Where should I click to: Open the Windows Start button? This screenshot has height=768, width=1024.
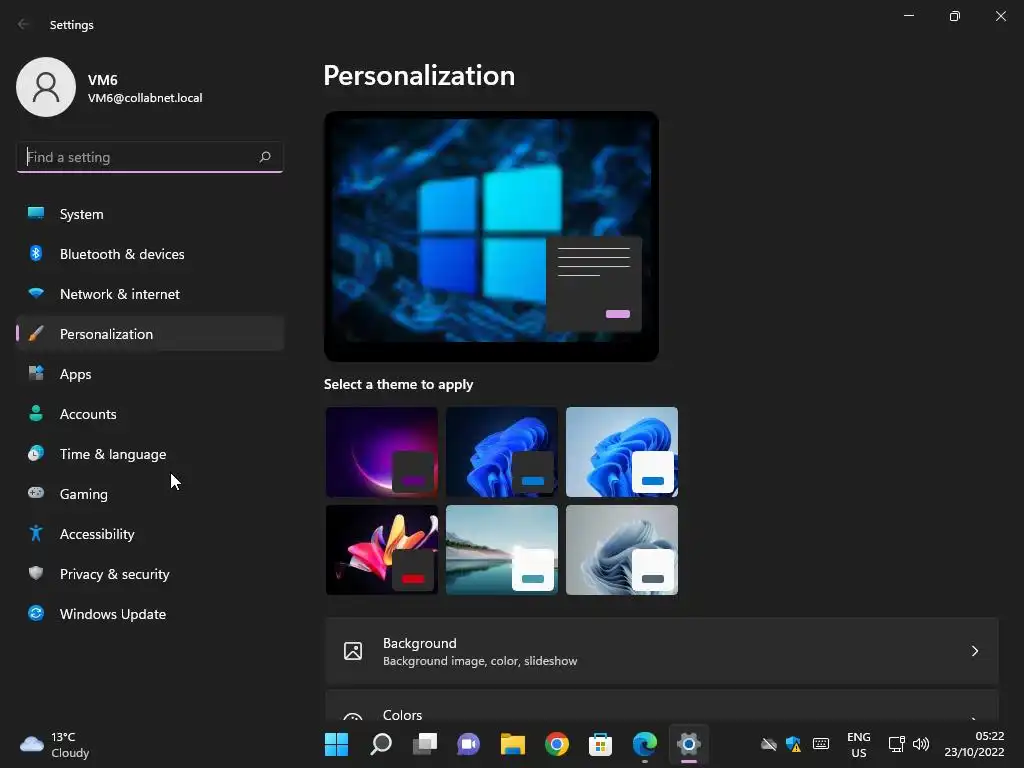pos(336,744)
